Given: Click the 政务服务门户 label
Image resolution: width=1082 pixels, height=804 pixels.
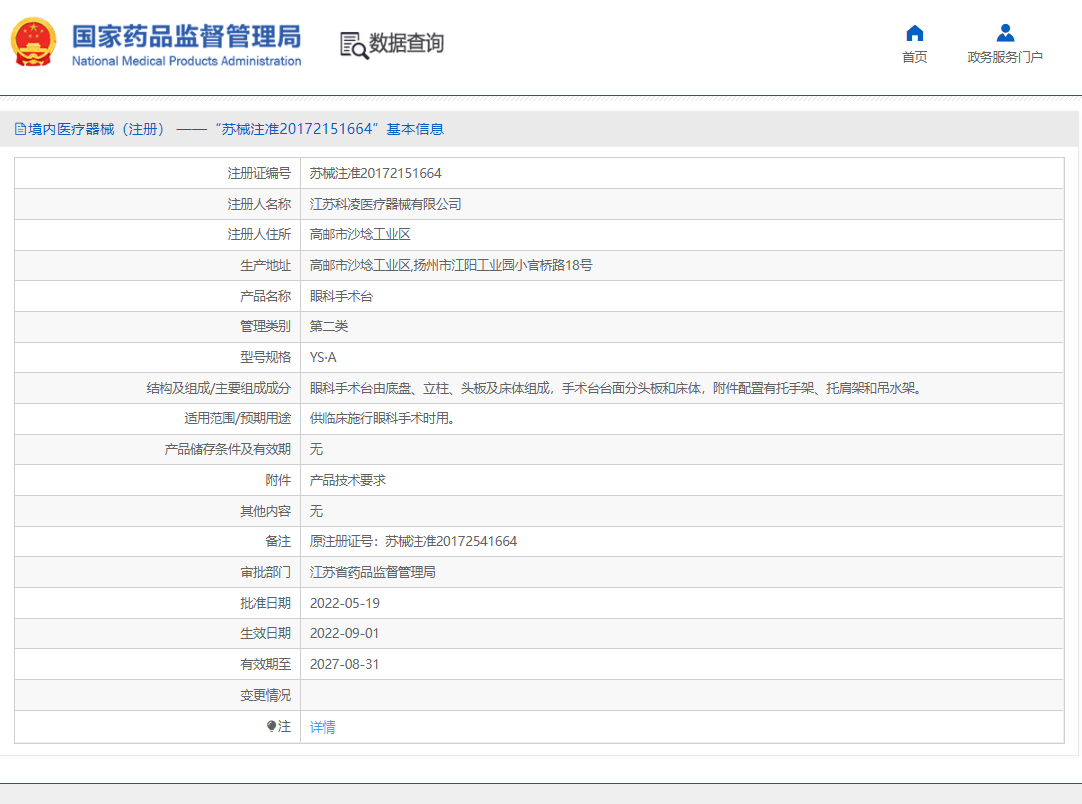Looking at the screenshot, I should 1005,57.
